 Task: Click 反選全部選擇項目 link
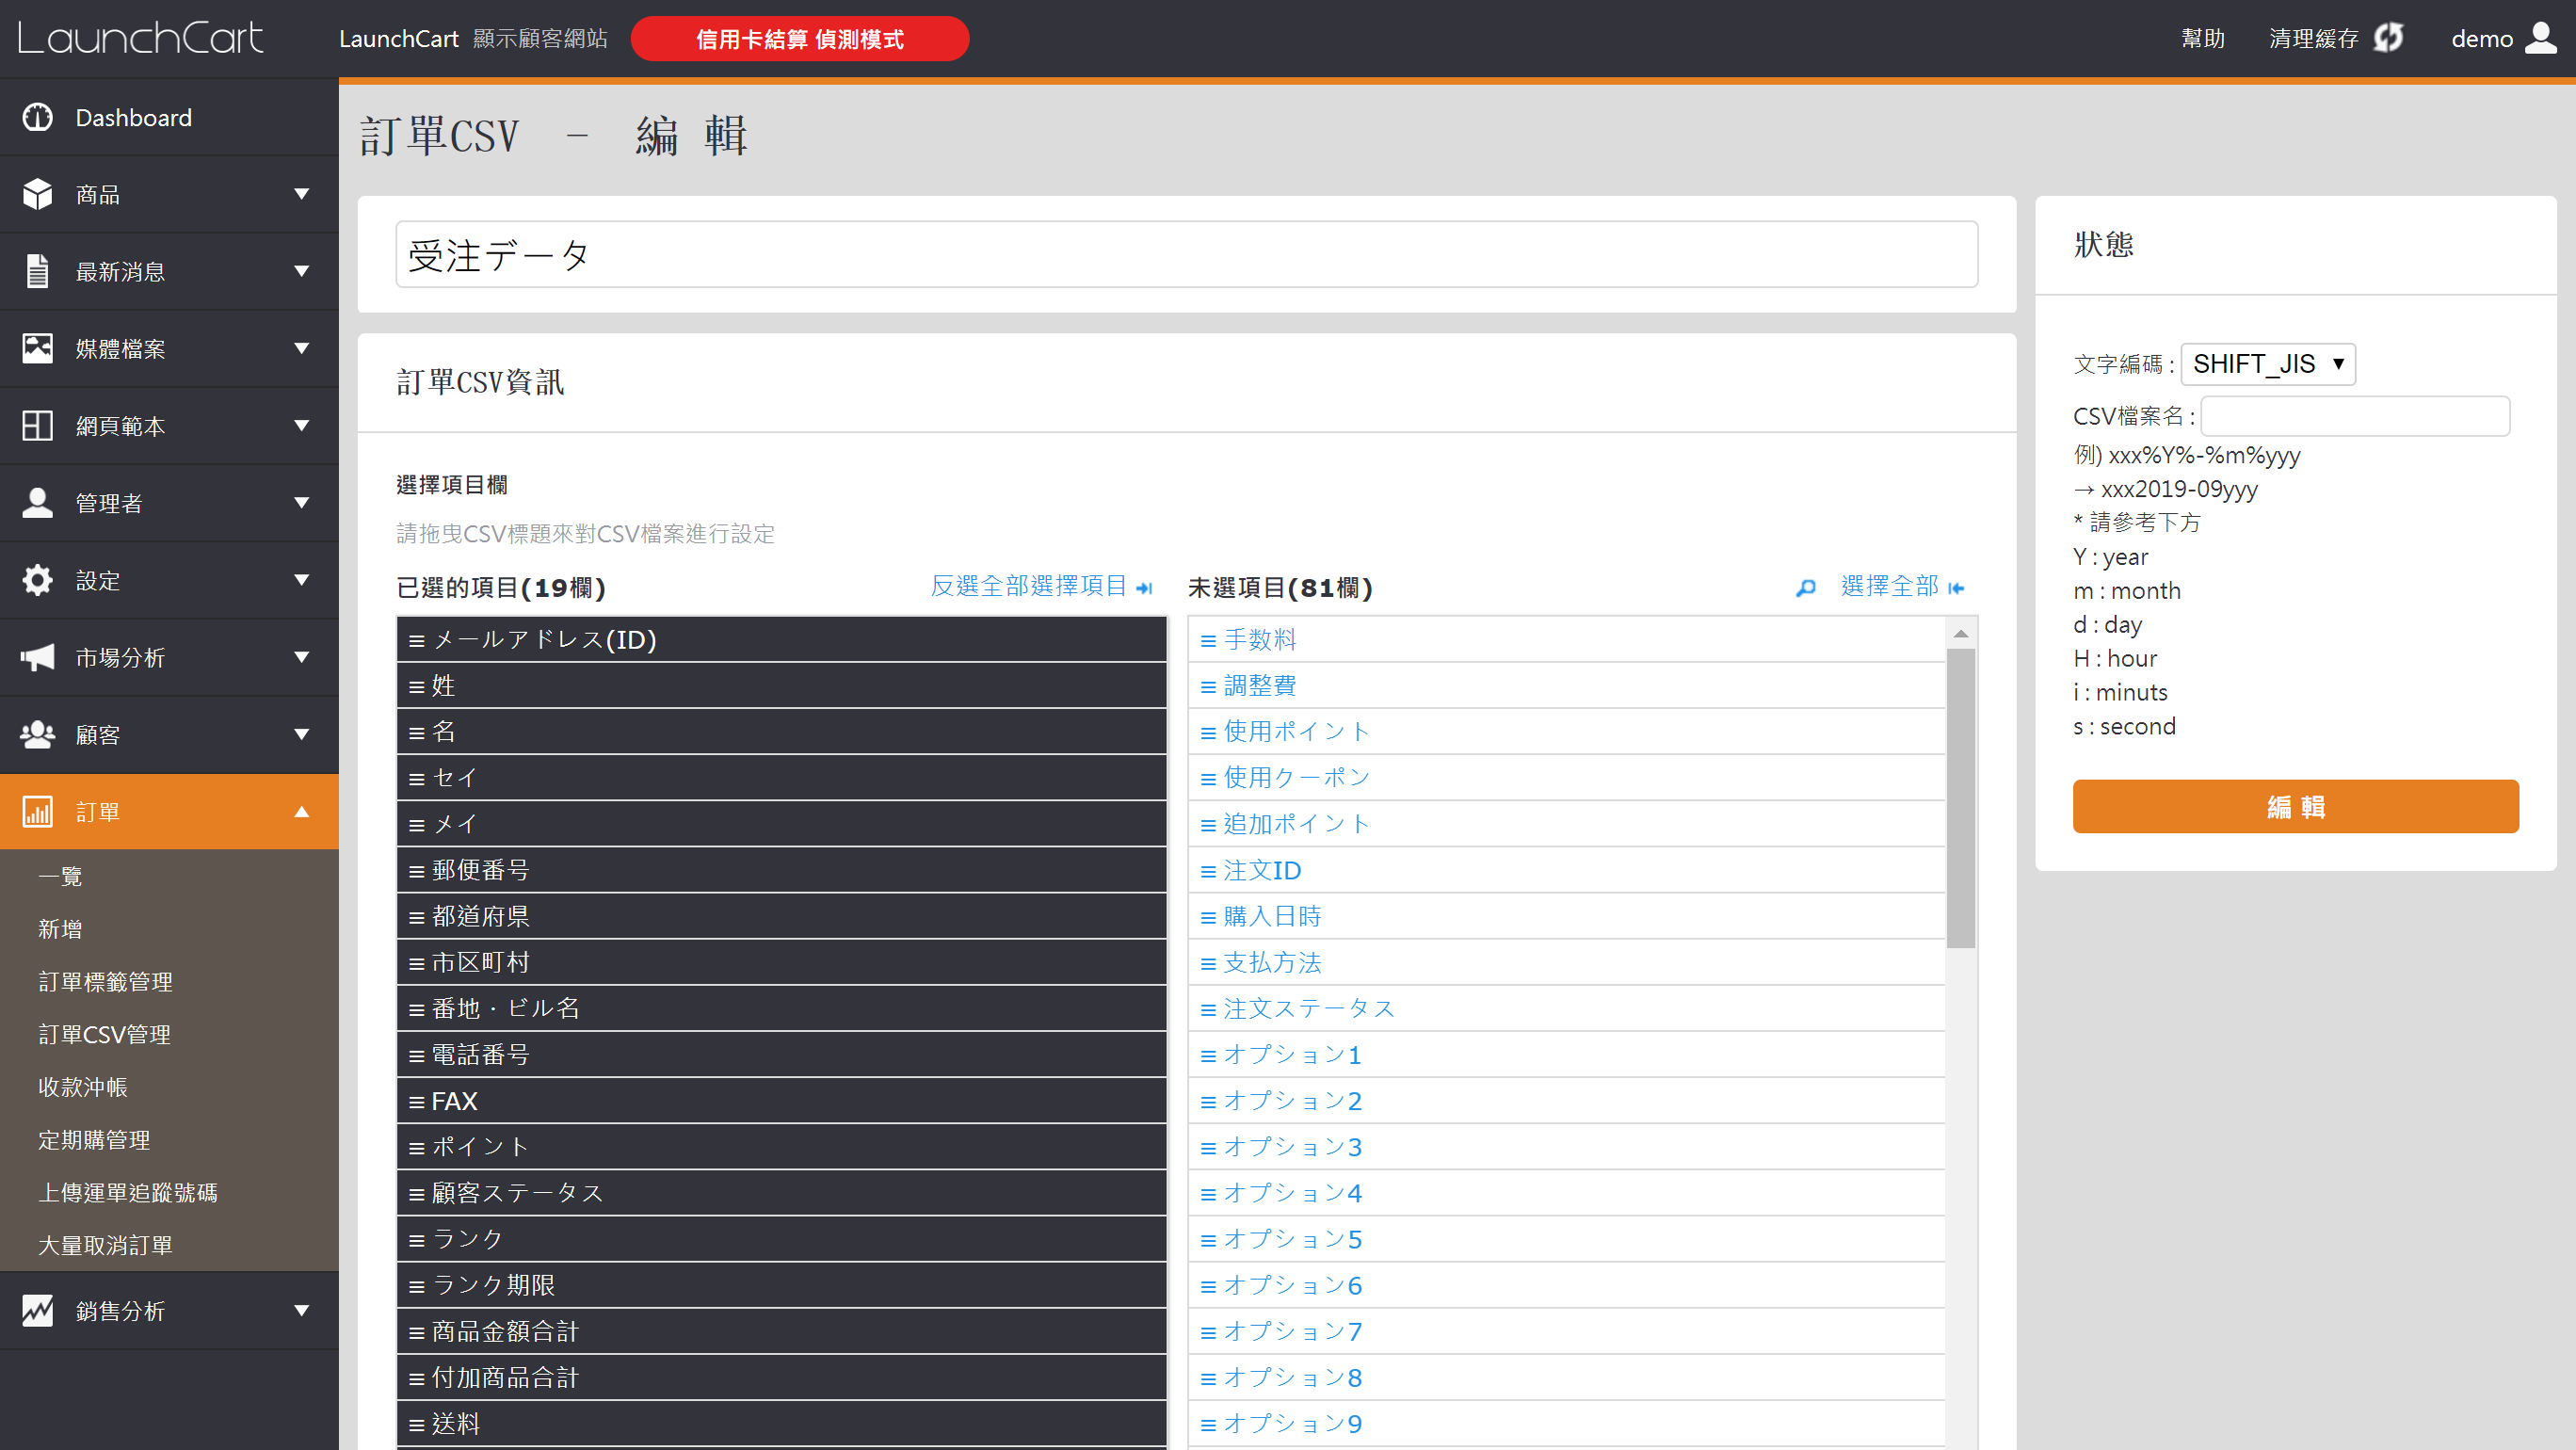[x=1028, y=586]
